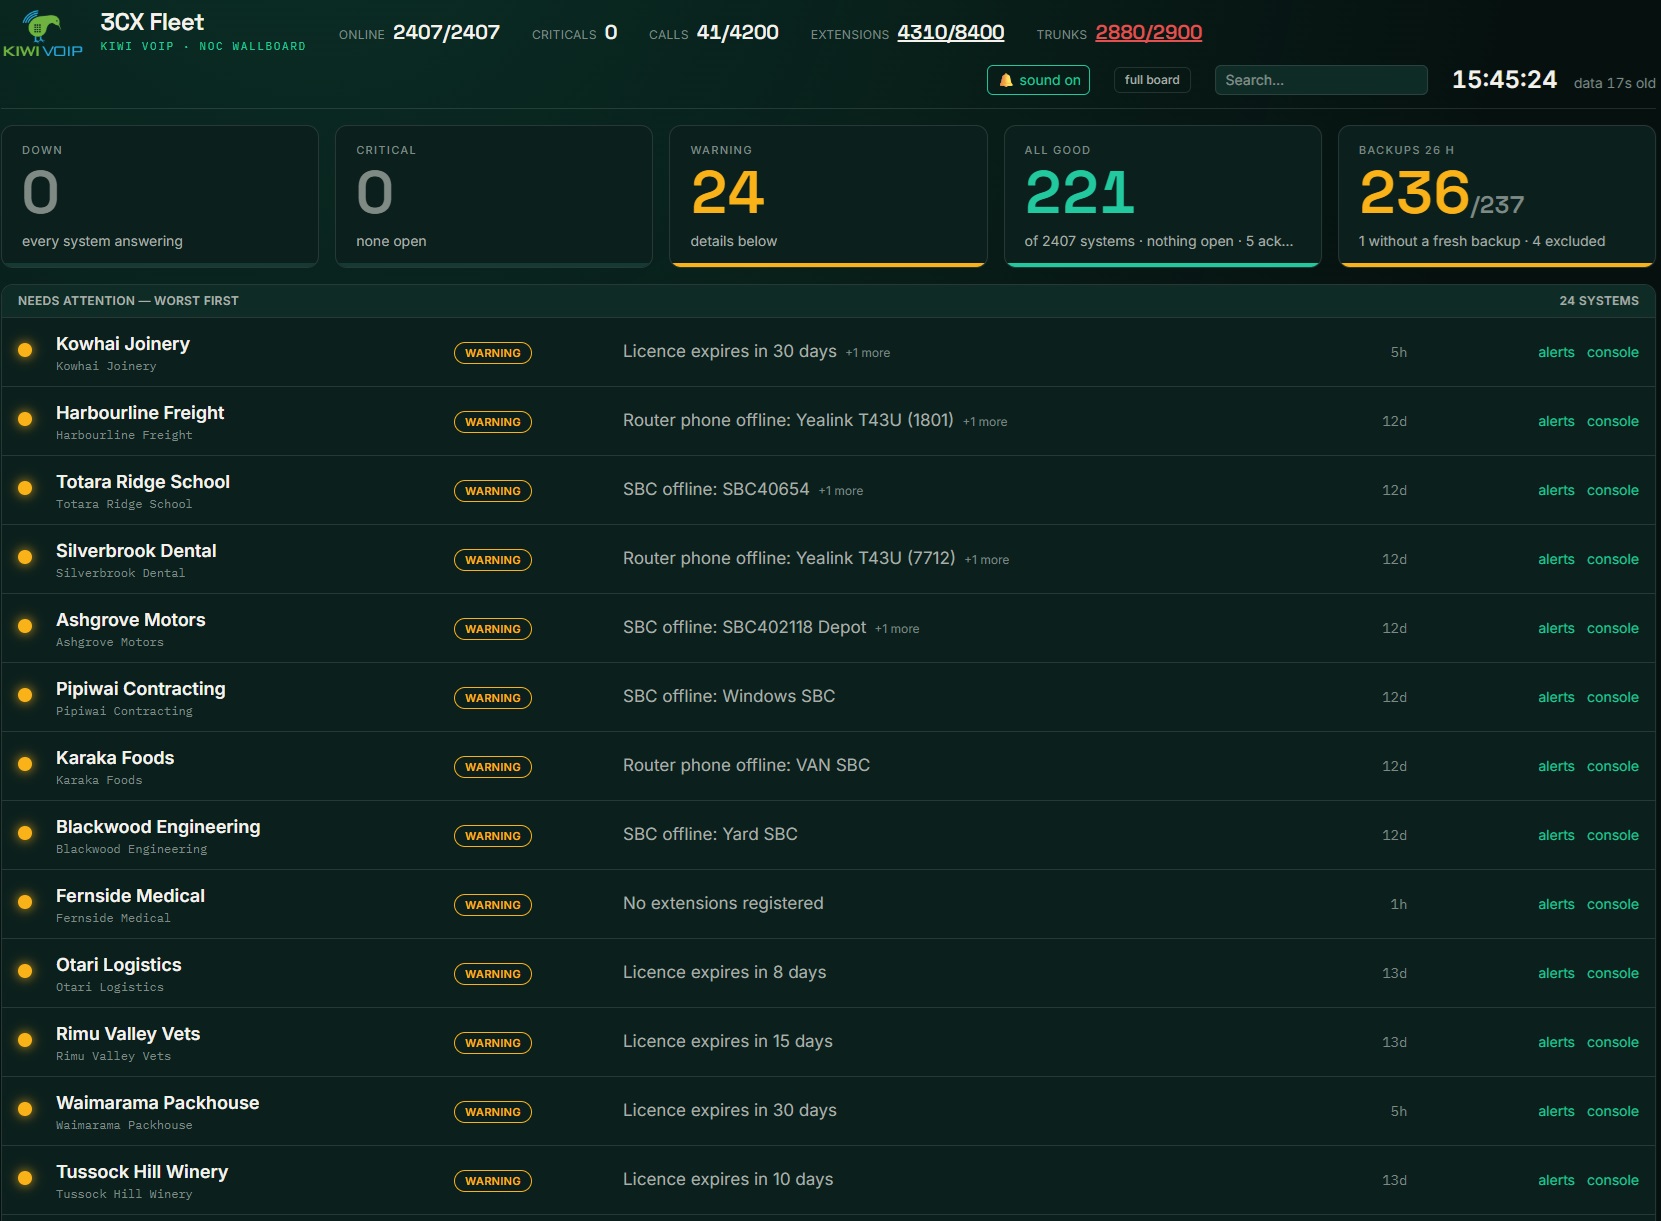This screenshot has height=1221, width=1661.
Task: Select 'No extensions registered' alert text
Action: coord(723,903)
